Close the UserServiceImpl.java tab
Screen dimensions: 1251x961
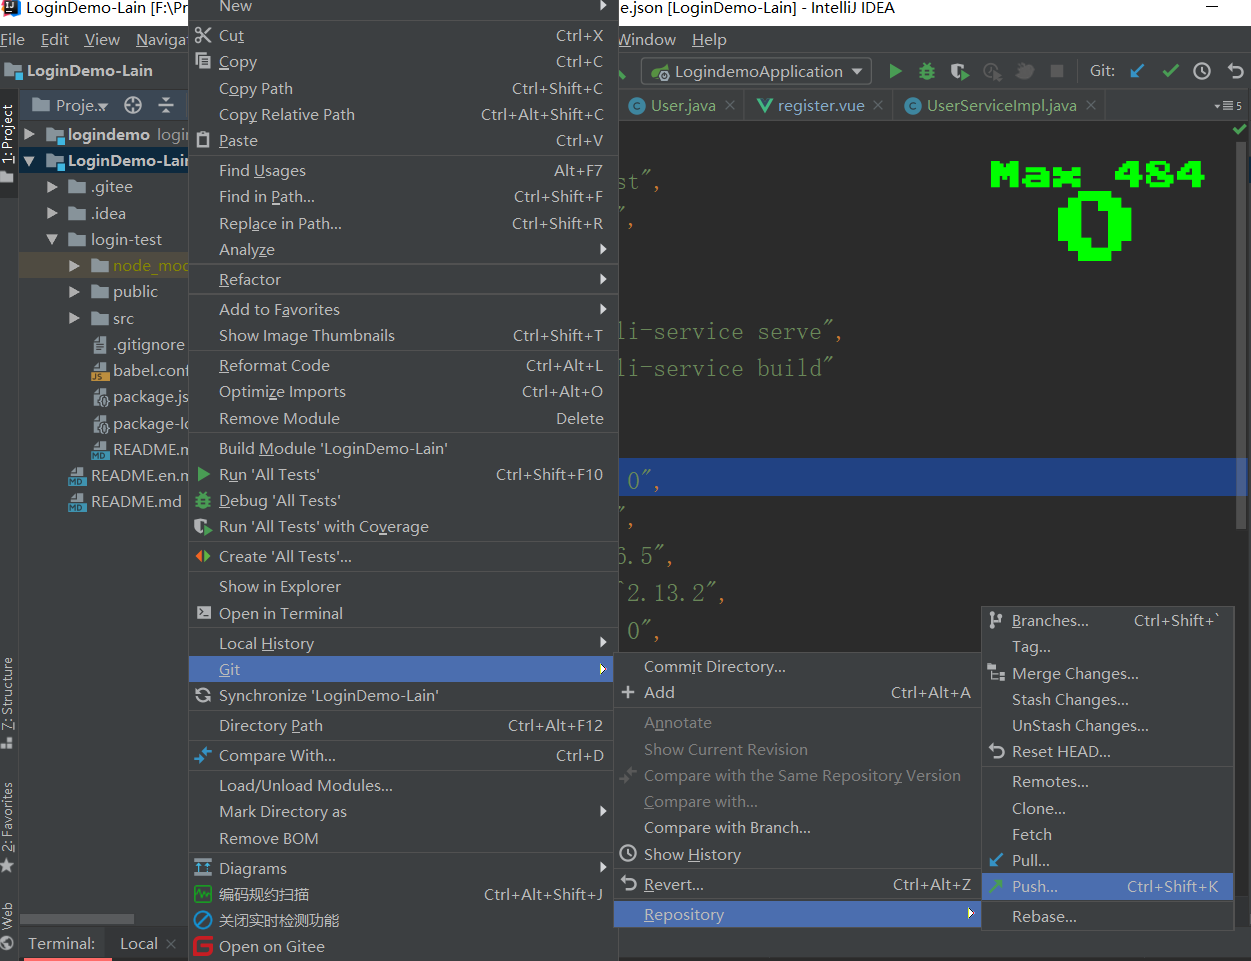1091,105
